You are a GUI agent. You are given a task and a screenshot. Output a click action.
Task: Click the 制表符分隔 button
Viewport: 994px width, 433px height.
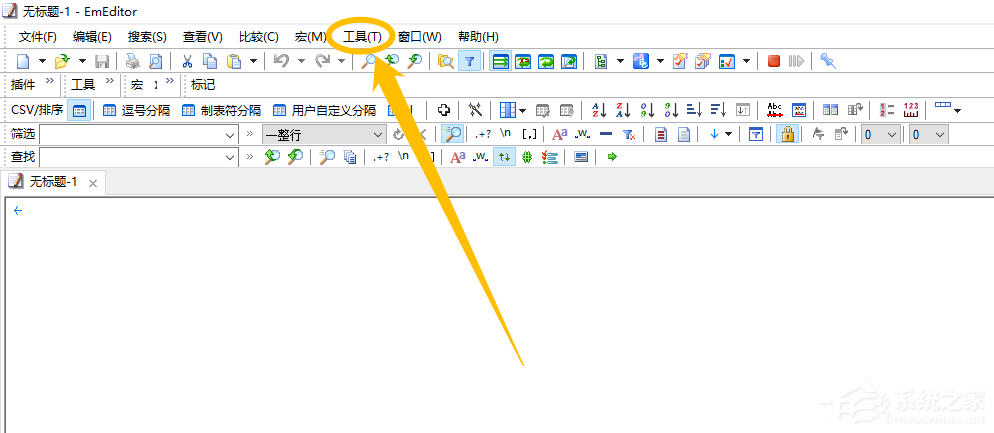pyautogui.click(x=221, y=110)
